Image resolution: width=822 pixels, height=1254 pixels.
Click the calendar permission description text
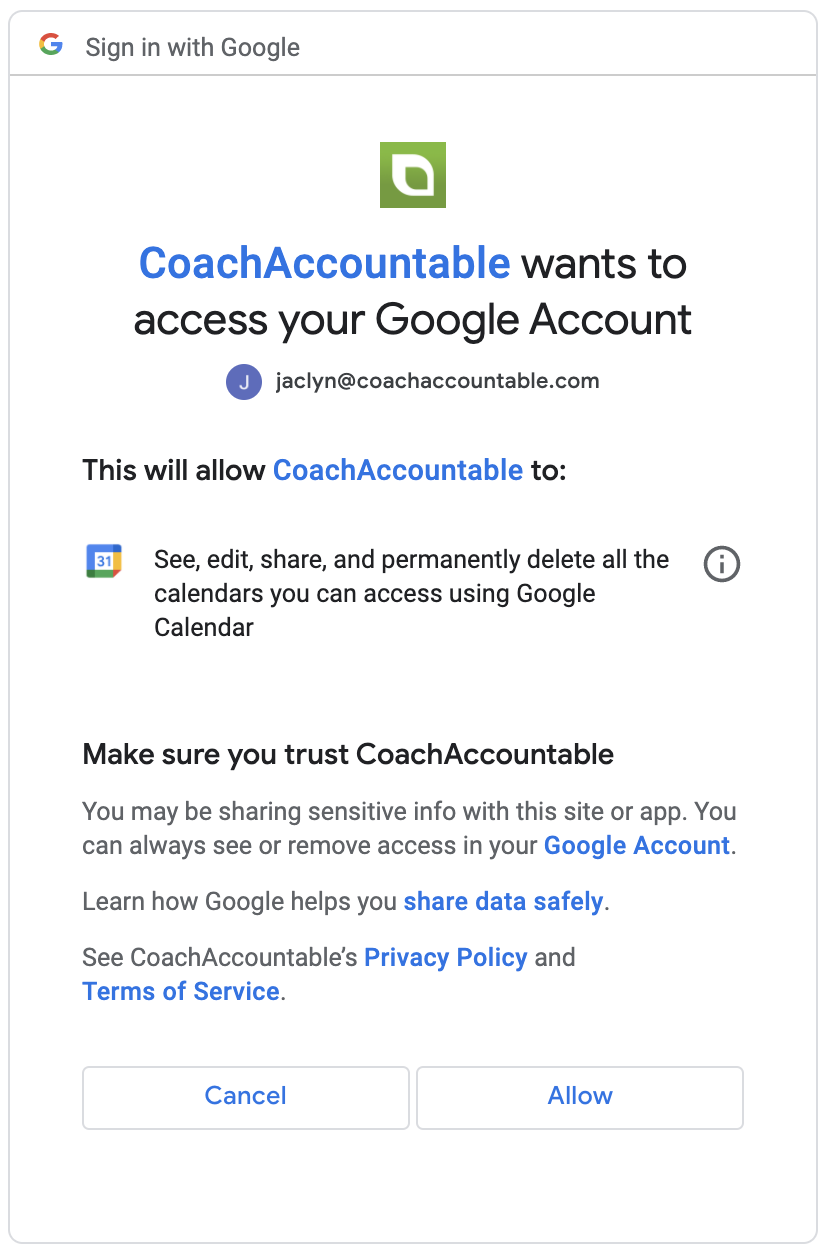411,593
